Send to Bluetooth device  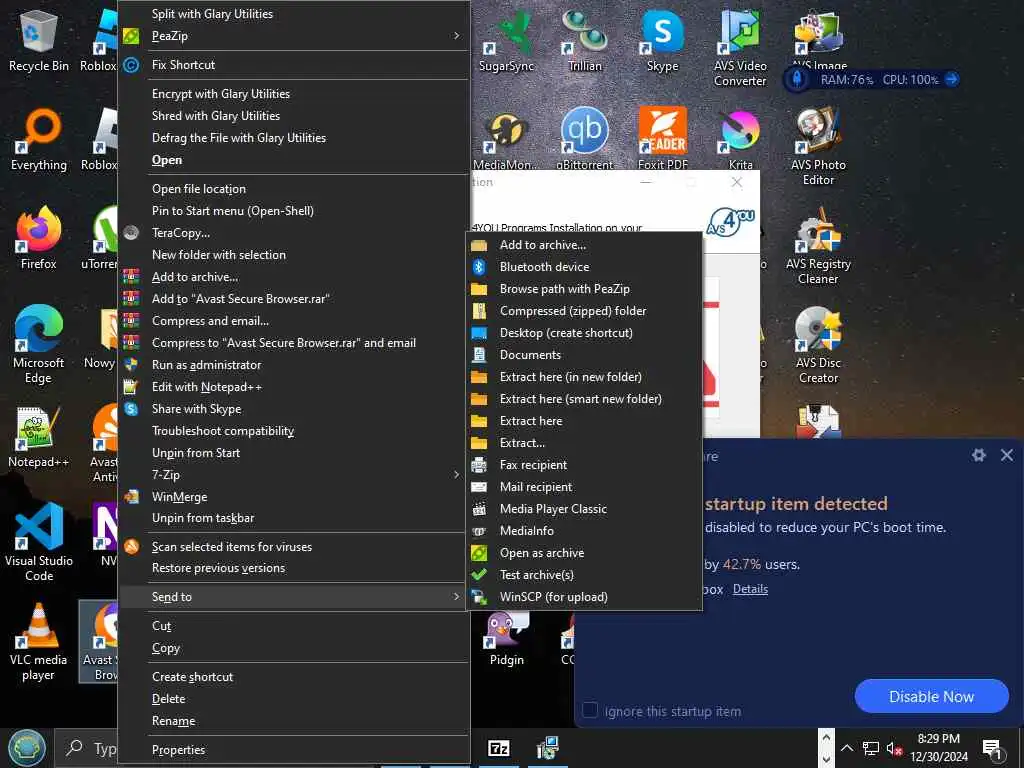(x=584, y=267)
